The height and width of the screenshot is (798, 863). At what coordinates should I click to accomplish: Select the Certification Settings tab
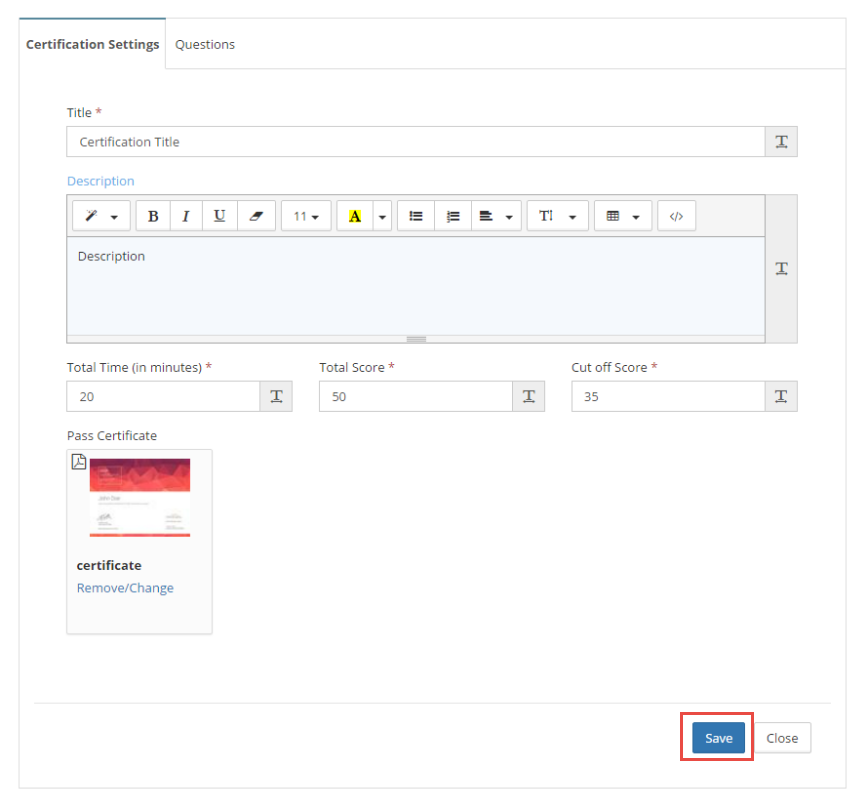[92, 44]
